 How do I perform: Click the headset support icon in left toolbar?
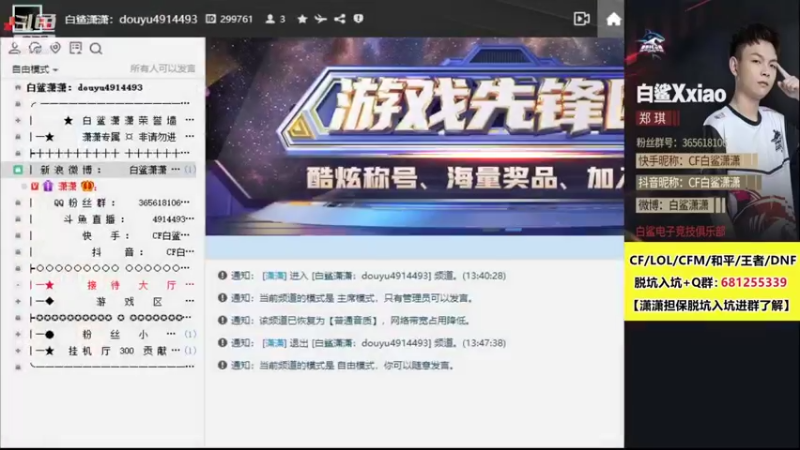click(35, 48)
